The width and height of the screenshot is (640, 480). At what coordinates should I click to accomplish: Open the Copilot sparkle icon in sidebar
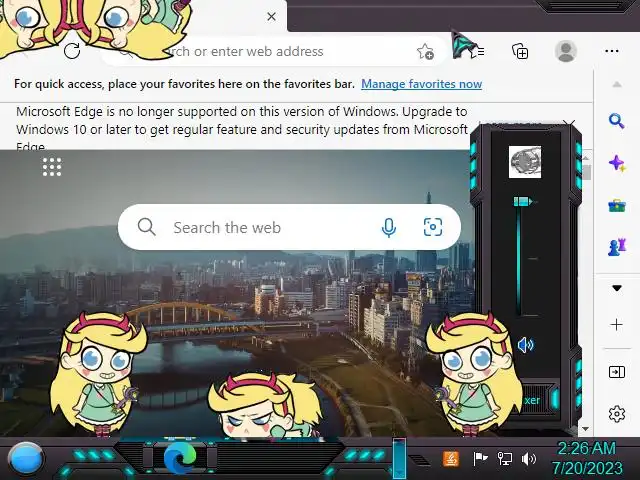[617, 163]
